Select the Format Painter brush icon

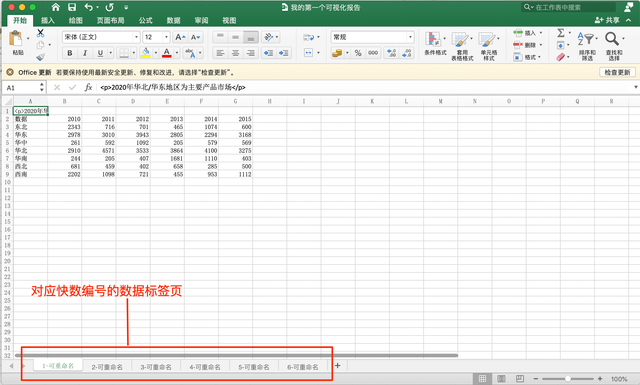[40, 57]
